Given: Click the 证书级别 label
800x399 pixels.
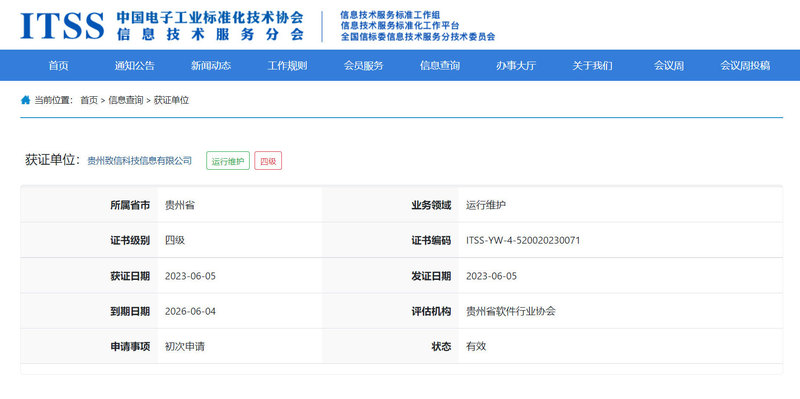Looking at the screenshot, I should [130, 240].
